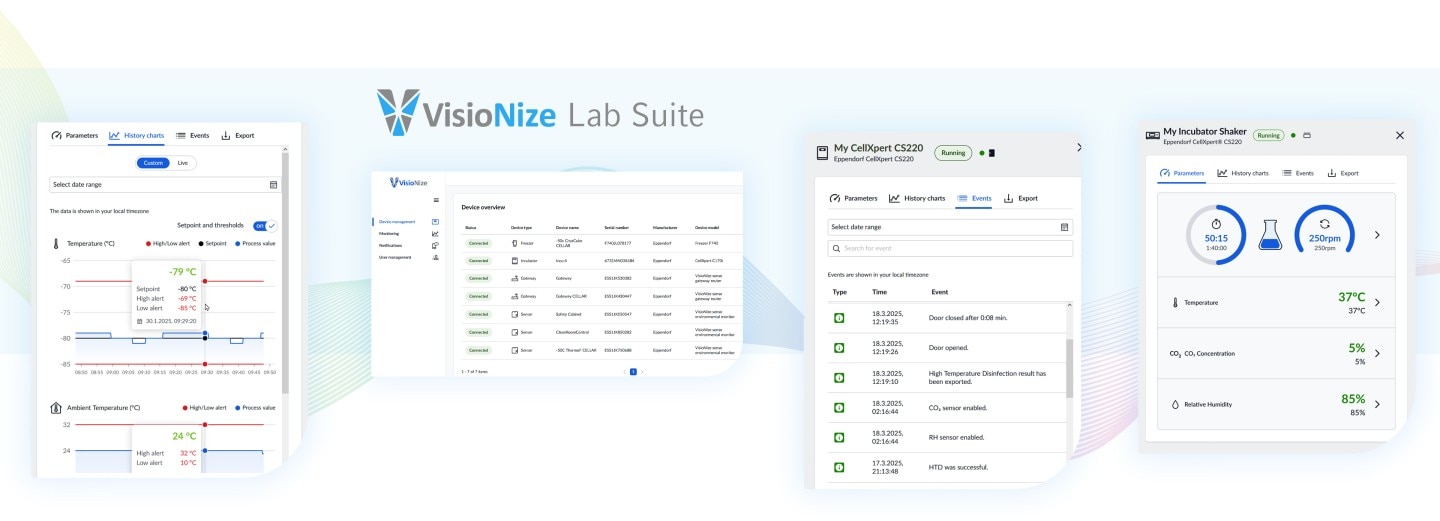Click Connected status of Incubator row
Image resolution: width=1440 pixels, height=521 pixels.
479,260
